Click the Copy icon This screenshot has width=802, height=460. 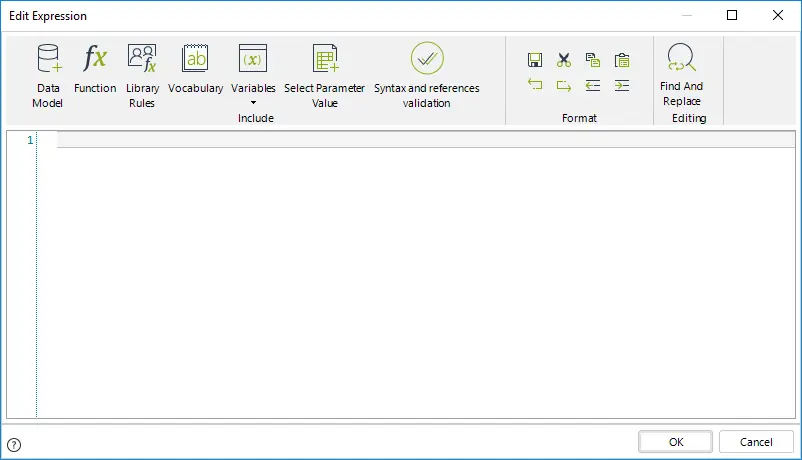point(593,60)
